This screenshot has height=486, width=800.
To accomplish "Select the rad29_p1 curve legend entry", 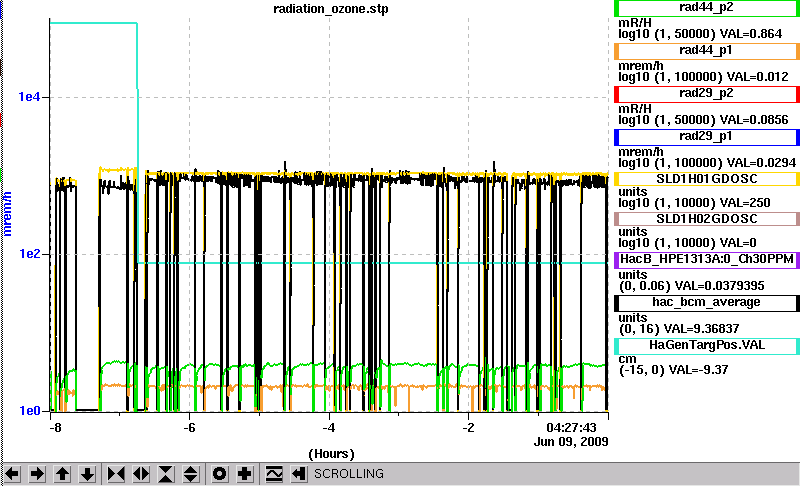I will click(707, 137).
